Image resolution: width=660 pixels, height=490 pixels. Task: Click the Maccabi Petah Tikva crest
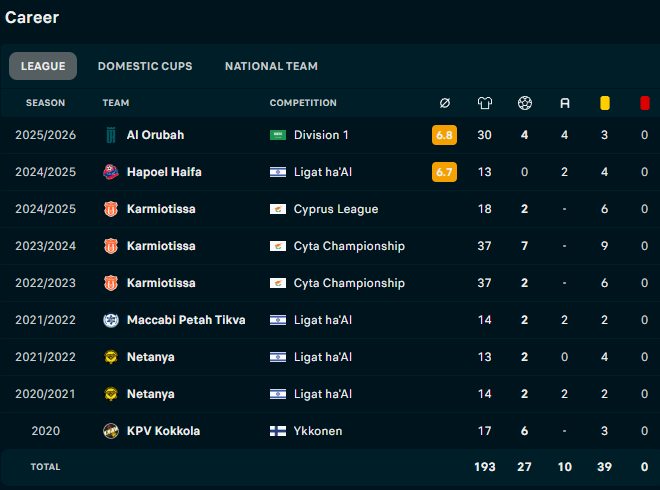[111, 320]
